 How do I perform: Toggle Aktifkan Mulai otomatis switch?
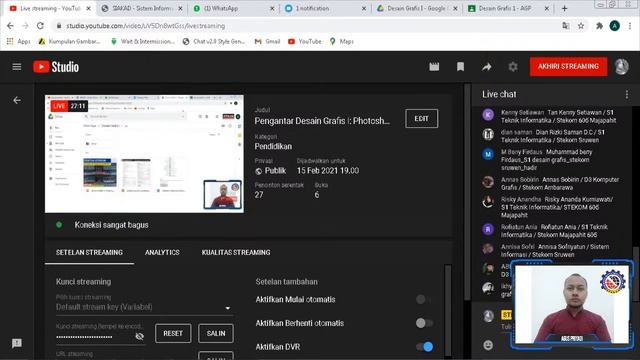tap(424, 299)
